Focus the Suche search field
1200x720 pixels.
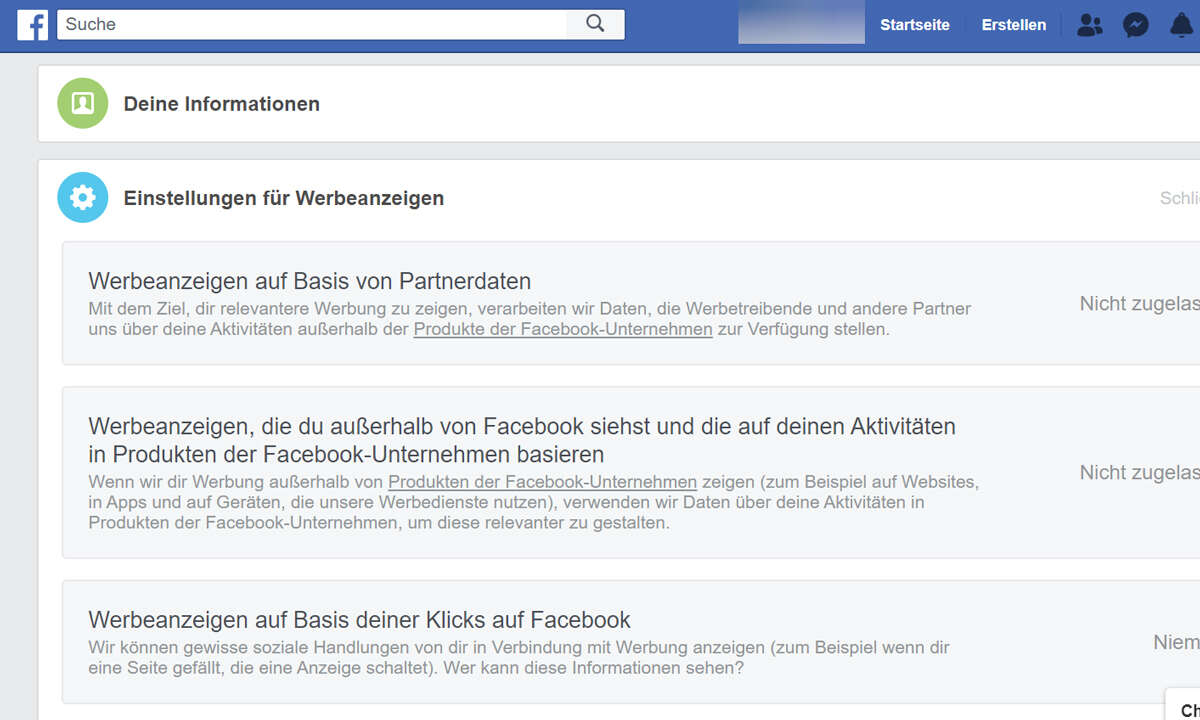312,24
